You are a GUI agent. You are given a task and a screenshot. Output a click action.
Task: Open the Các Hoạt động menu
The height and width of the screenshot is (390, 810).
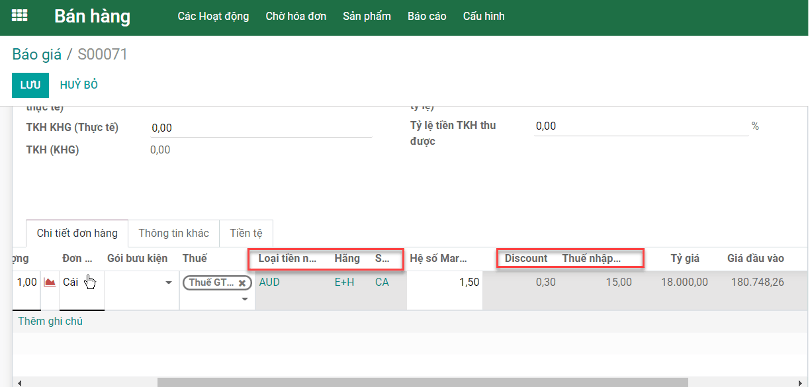pos(213,17)
